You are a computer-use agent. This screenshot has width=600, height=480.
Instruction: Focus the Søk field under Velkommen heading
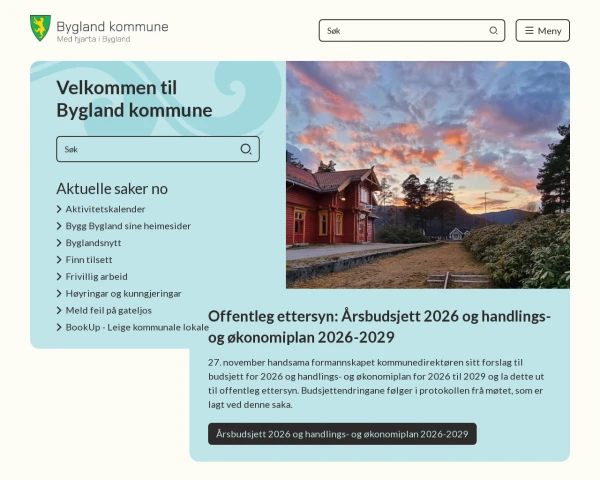point(158,149)
